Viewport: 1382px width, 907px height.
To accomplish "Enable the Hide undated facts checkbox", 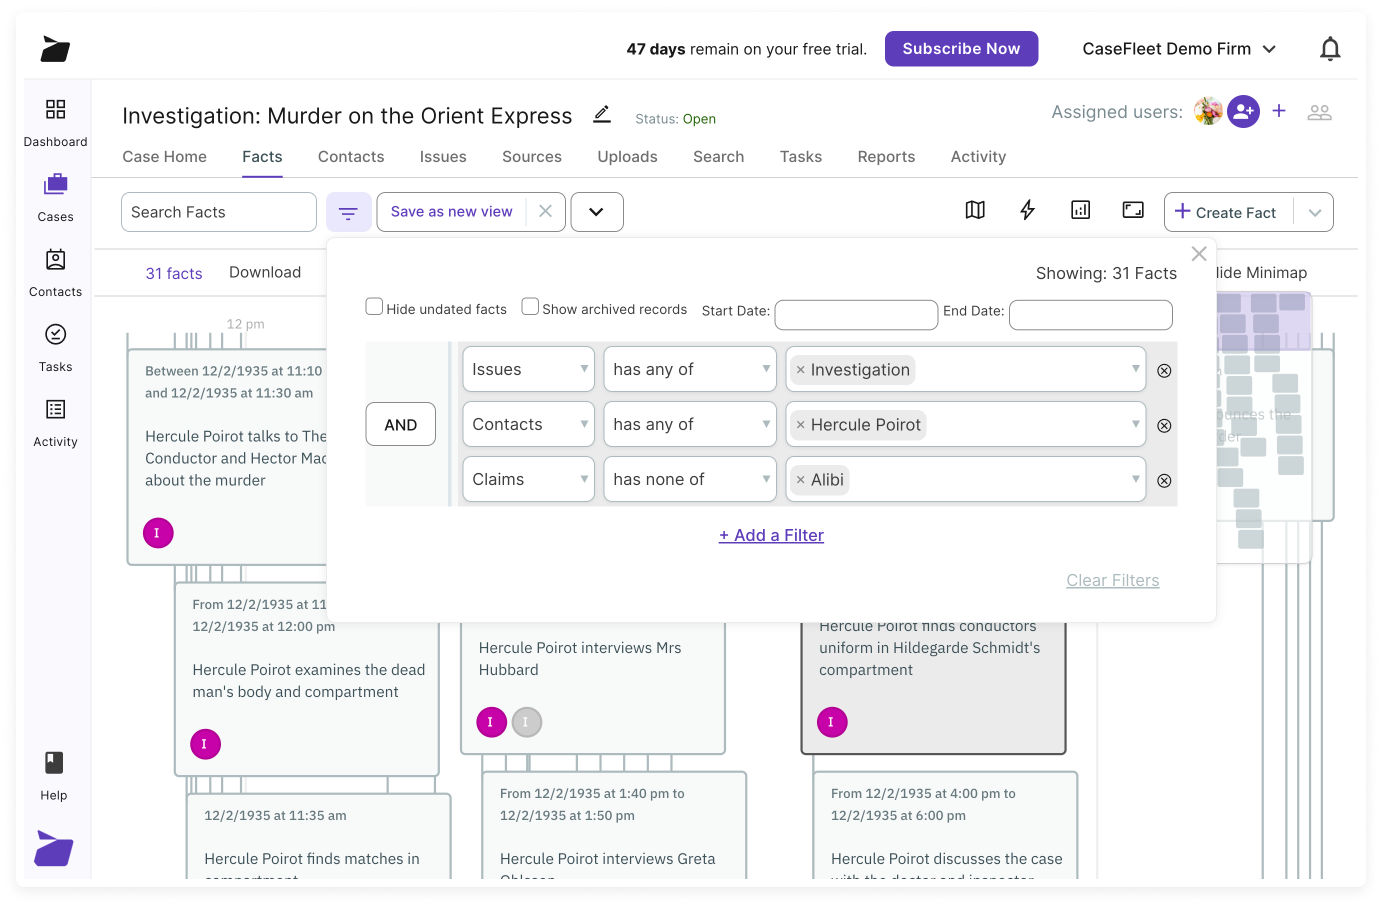I will click(x=374, y=306).
